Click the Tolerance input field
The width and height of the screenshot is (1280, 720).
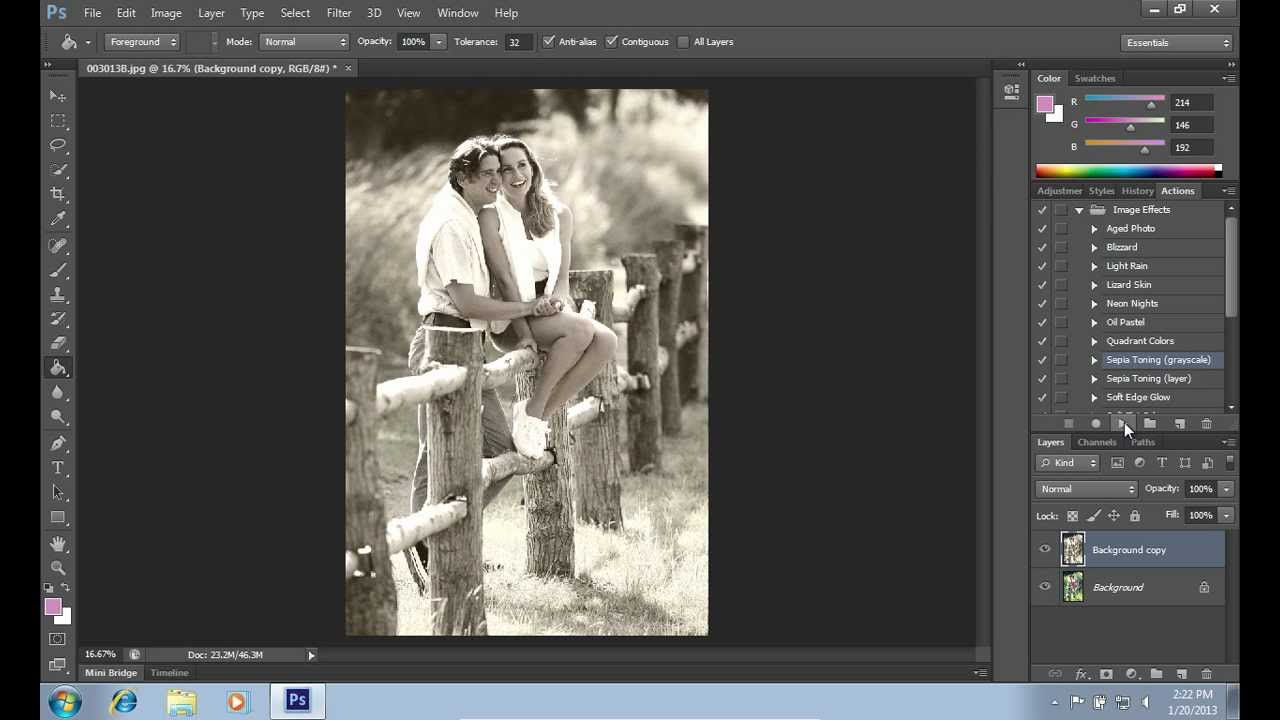tap(516, 42)
